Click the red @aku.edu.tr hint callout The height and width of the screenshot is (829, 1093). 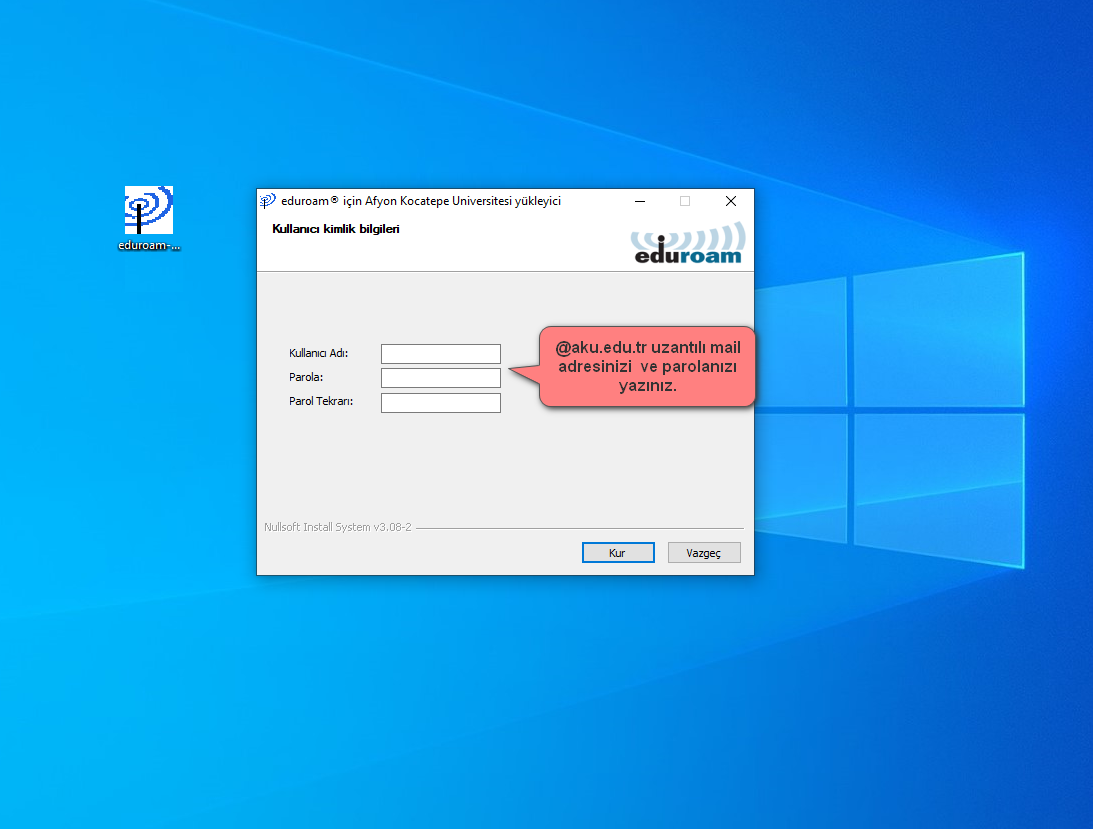click(647, 367)
